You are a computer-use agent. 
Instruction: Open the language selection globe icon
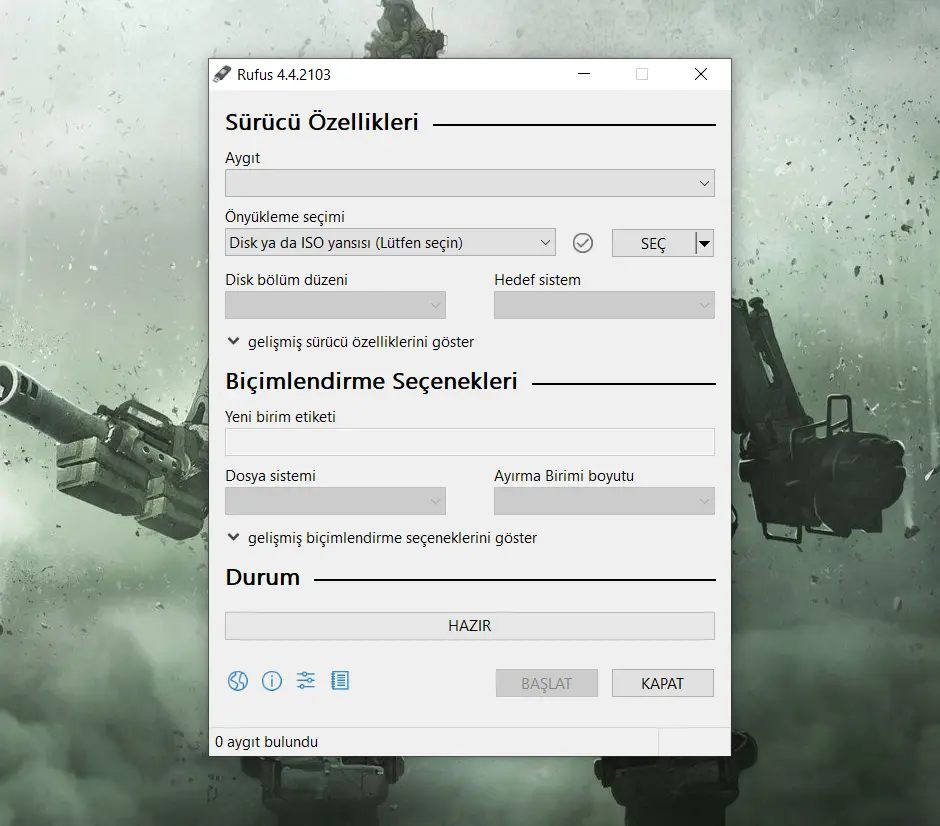237,681
